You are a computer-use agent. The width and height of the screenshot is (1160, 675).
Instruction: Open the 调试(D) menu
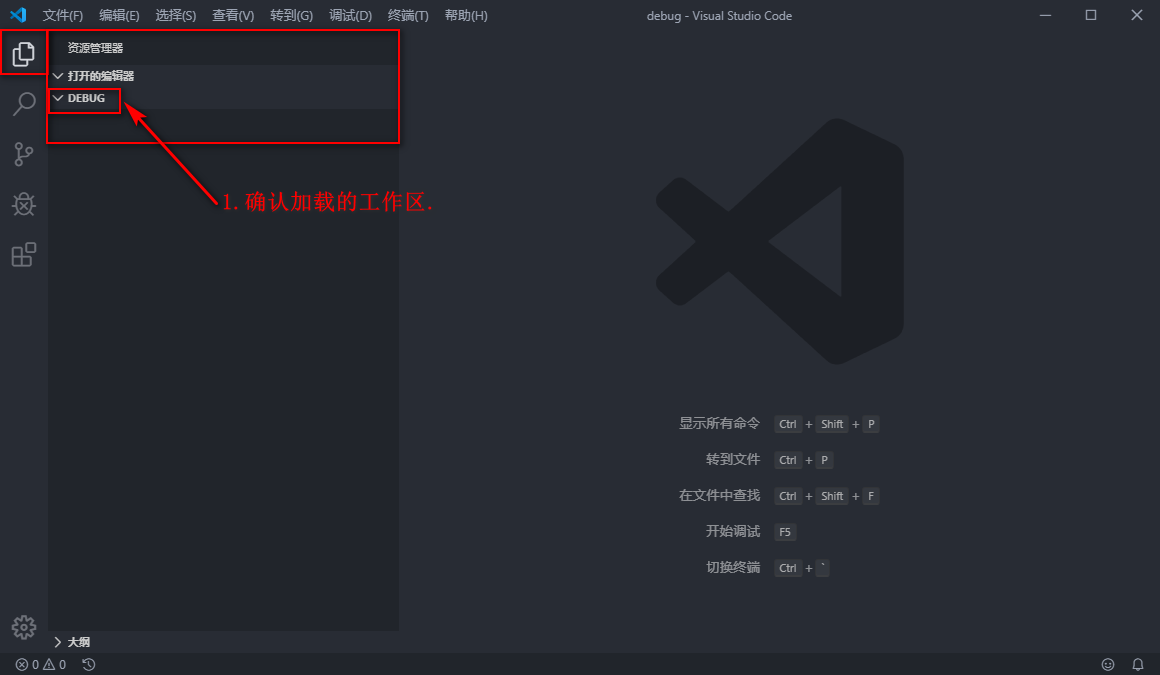350,16
